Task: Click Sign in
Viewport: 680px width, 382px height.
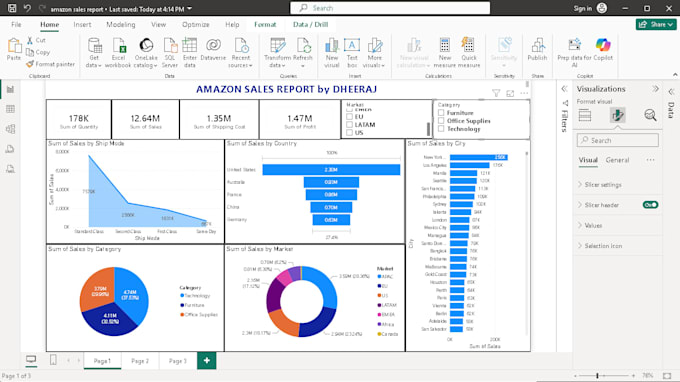Action: coord(582,8)
